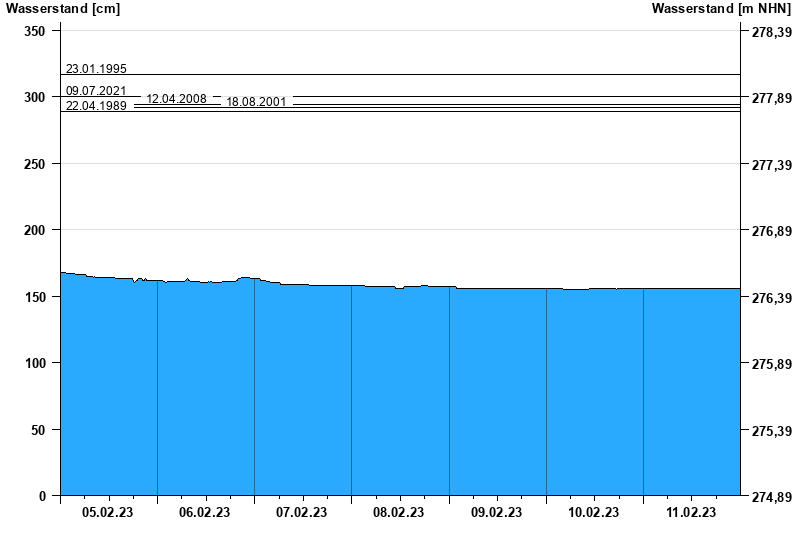Click the 05.02.23 date on x-axis
The height and width of the screenshot is (550, 800).
[x=108, y=513]
